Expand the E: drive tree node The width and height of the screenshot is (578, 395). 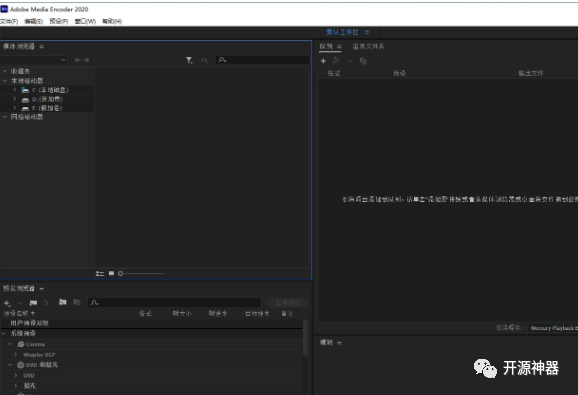[x=15, y=108]
